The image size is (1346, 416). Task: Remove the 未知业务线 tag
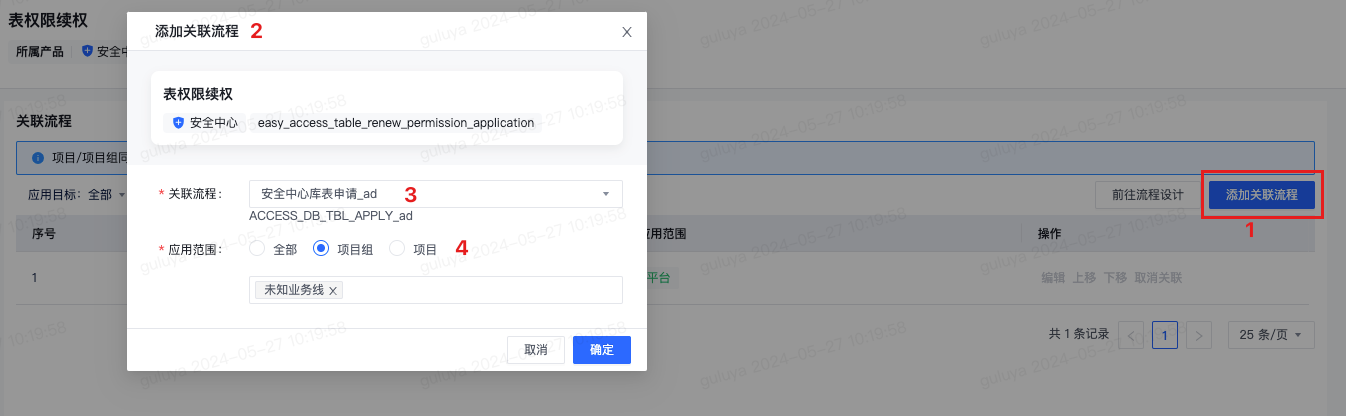pyautogui.click(x=333, y=290)
